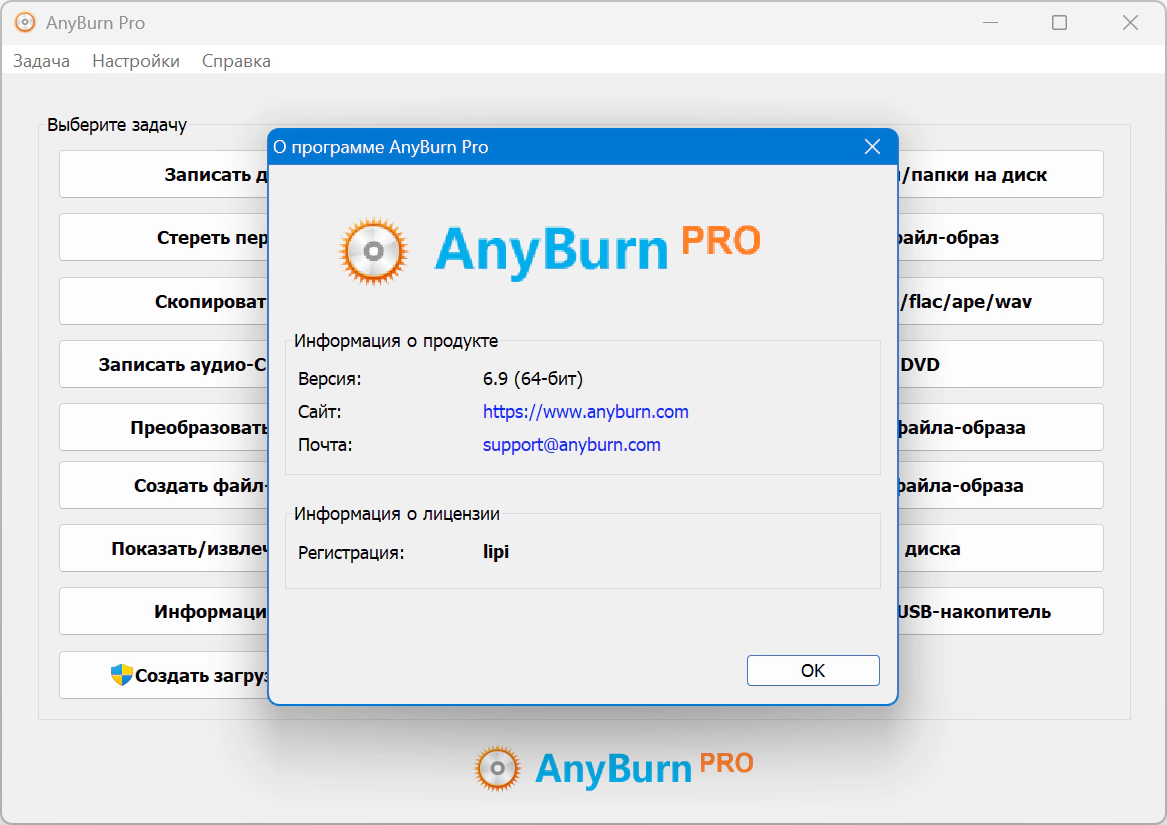Click the Стереть перезаписываемый button
The height and width of the screenshot is (825, 1167).
164,238
